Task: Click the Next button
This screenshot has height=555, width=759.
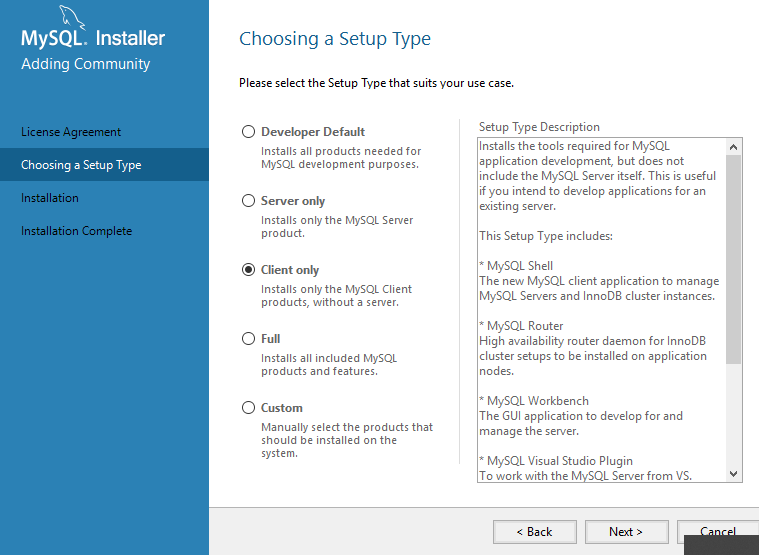Action: pyautogui.click(x=626, y=532)
